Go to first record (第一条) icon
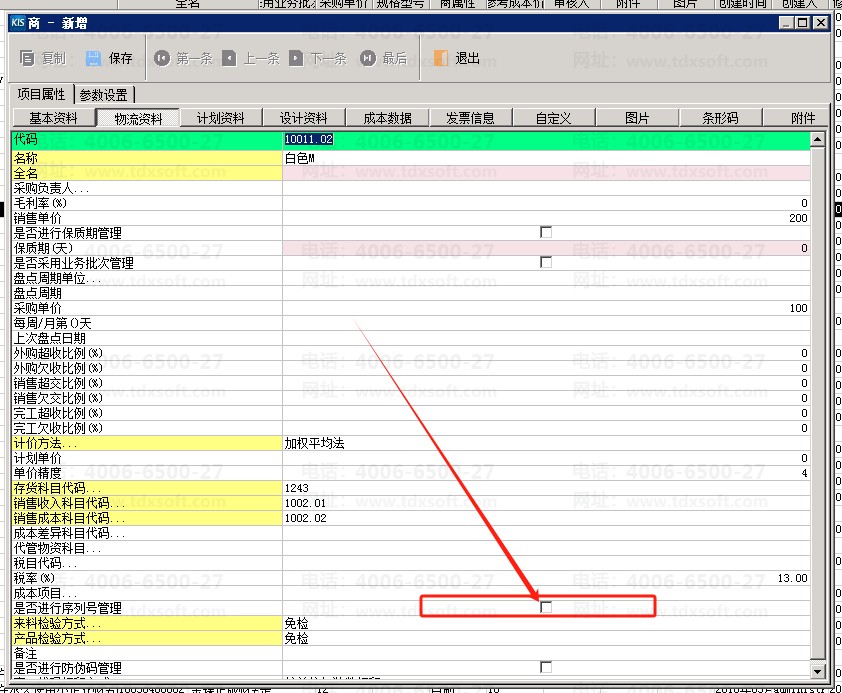This screenshot has height=693, width=842. click(162, 58)
